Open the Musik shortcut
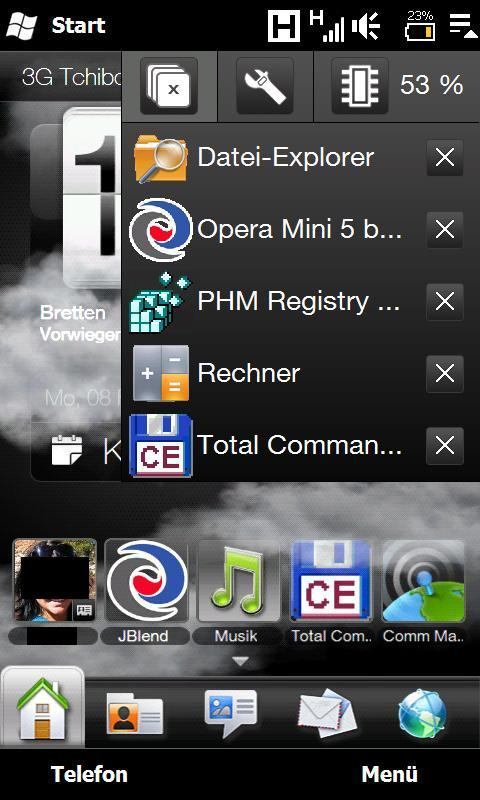480x800 pixels. 238,581
